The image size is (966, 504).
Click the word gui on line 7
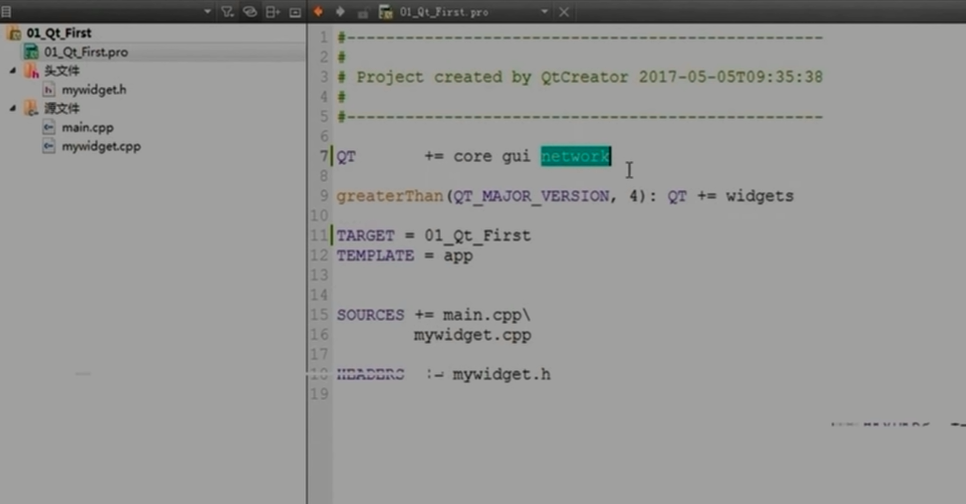(516, 156)
